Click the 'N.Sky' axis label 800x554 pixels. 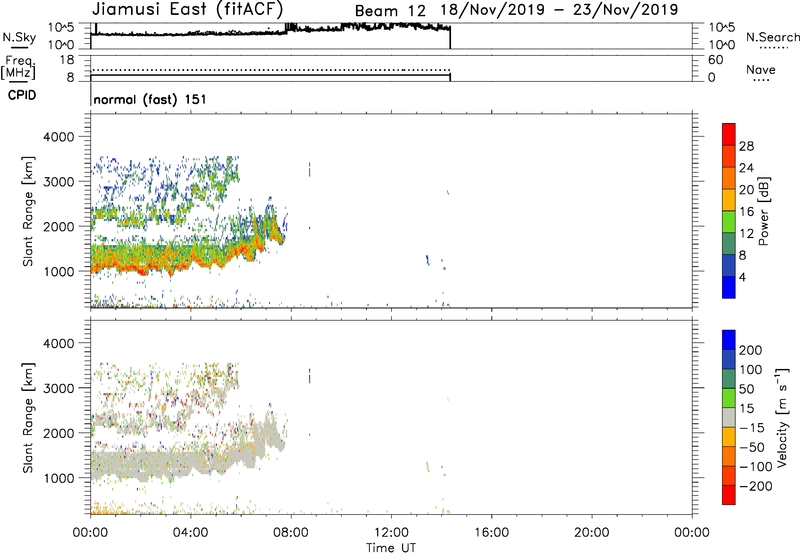pyautogui.click(x=19, y=37)
